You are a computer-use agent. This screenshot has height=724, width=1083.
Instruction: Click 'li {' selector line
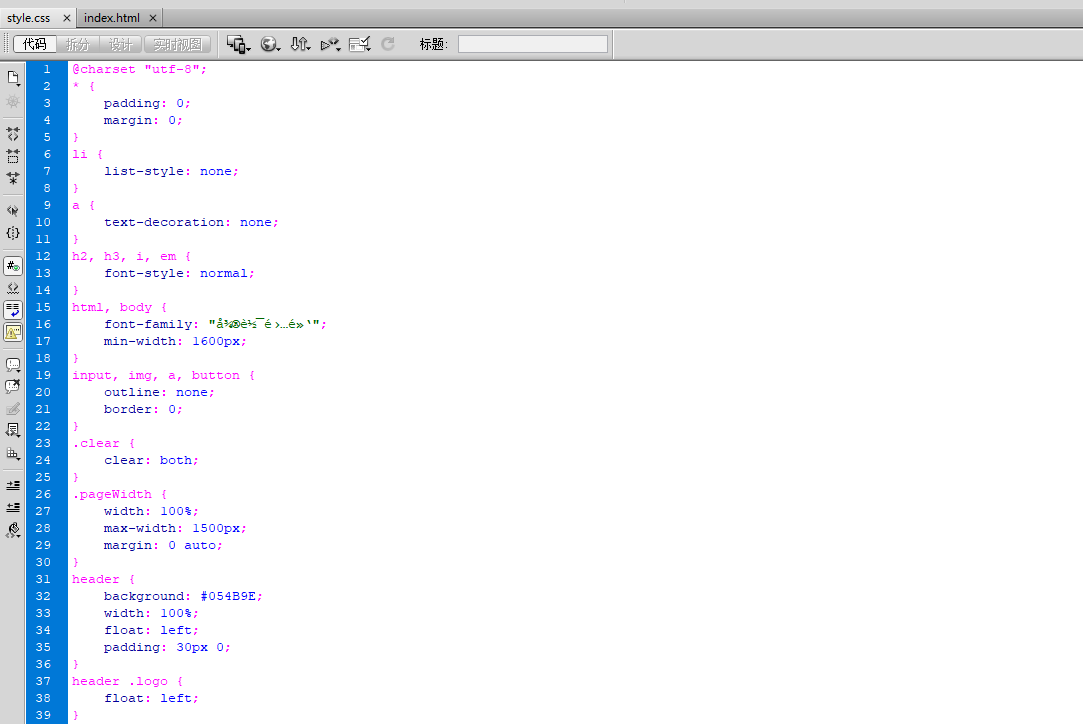[x=88, y=154]
